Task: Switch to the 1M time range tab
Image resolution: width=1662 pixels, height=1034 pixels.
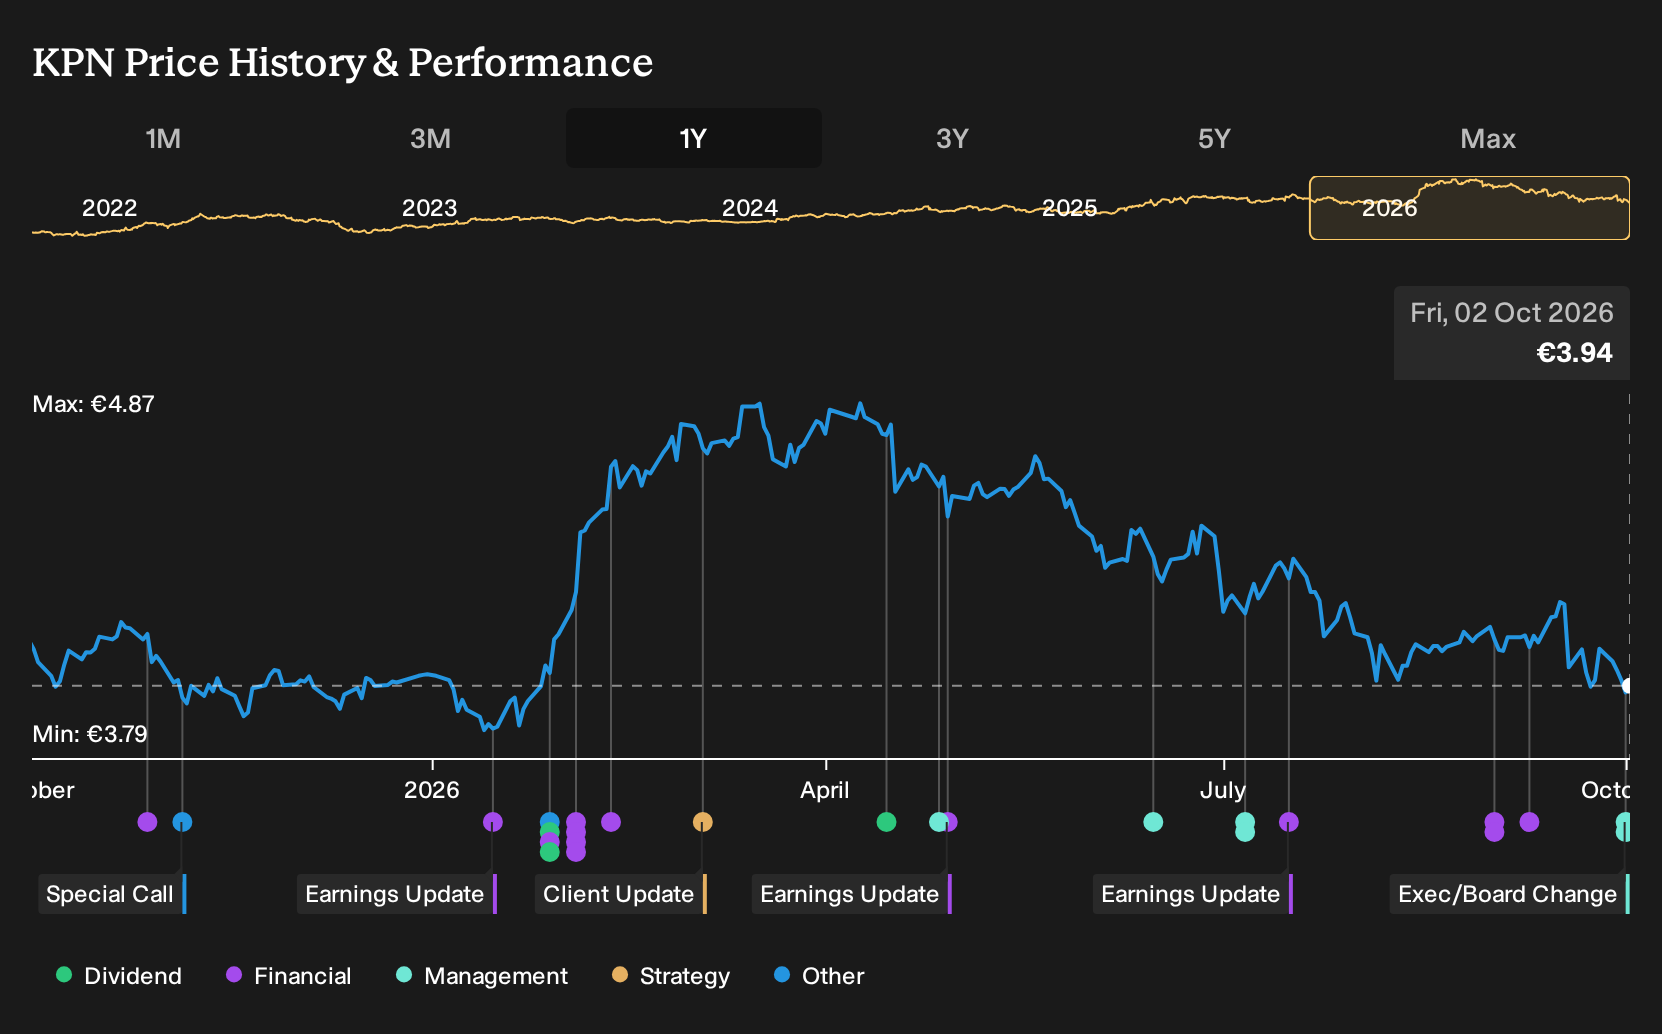Action: click(x=163, y=139)
